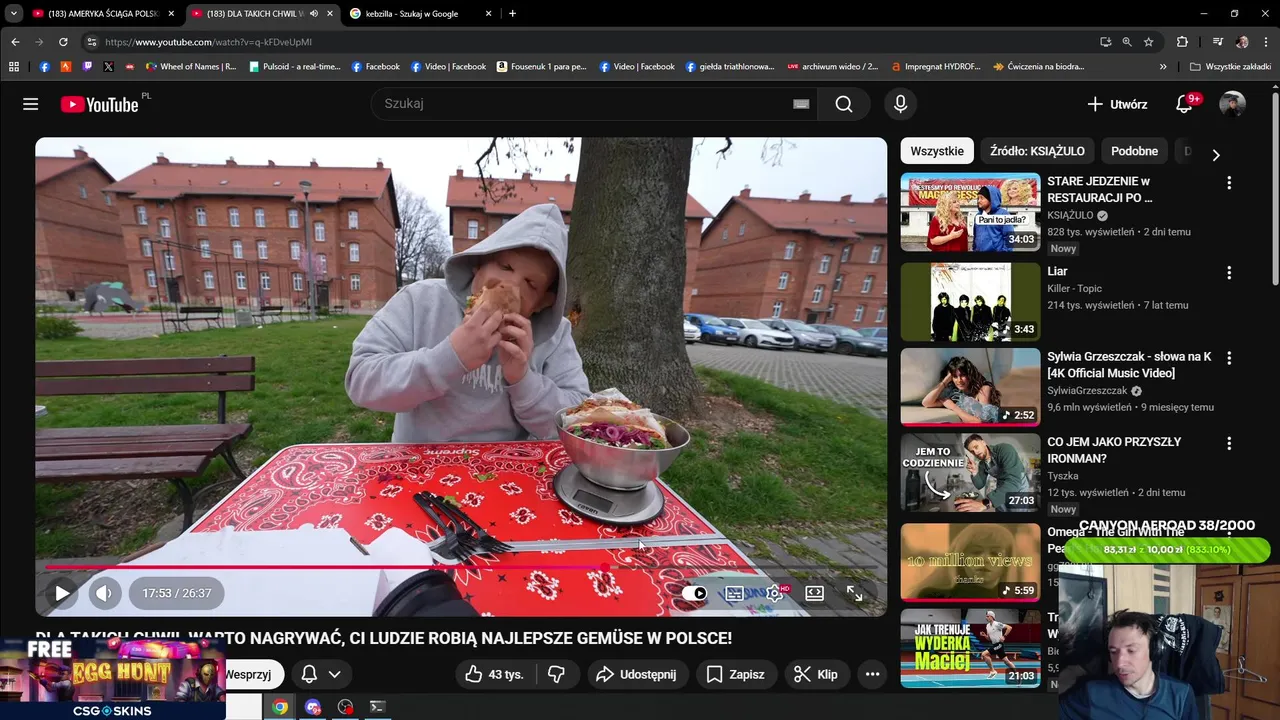Save video with Zapisz button
This screenshot has width=1280, height=720.
(x=736, y=674)
